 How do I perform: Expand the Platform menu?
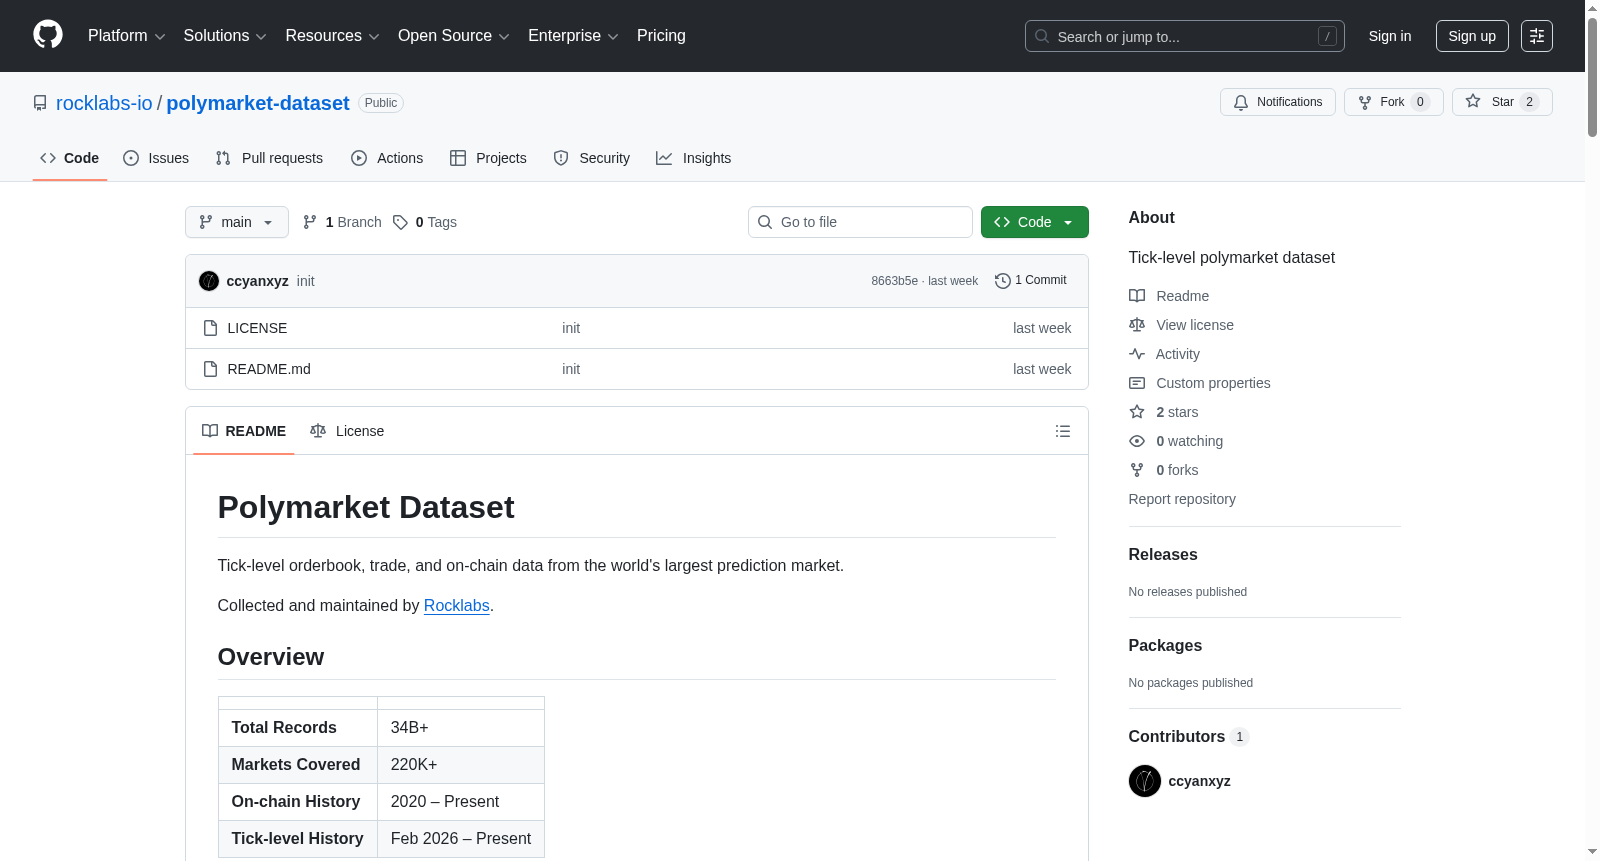tap(127, 36)
